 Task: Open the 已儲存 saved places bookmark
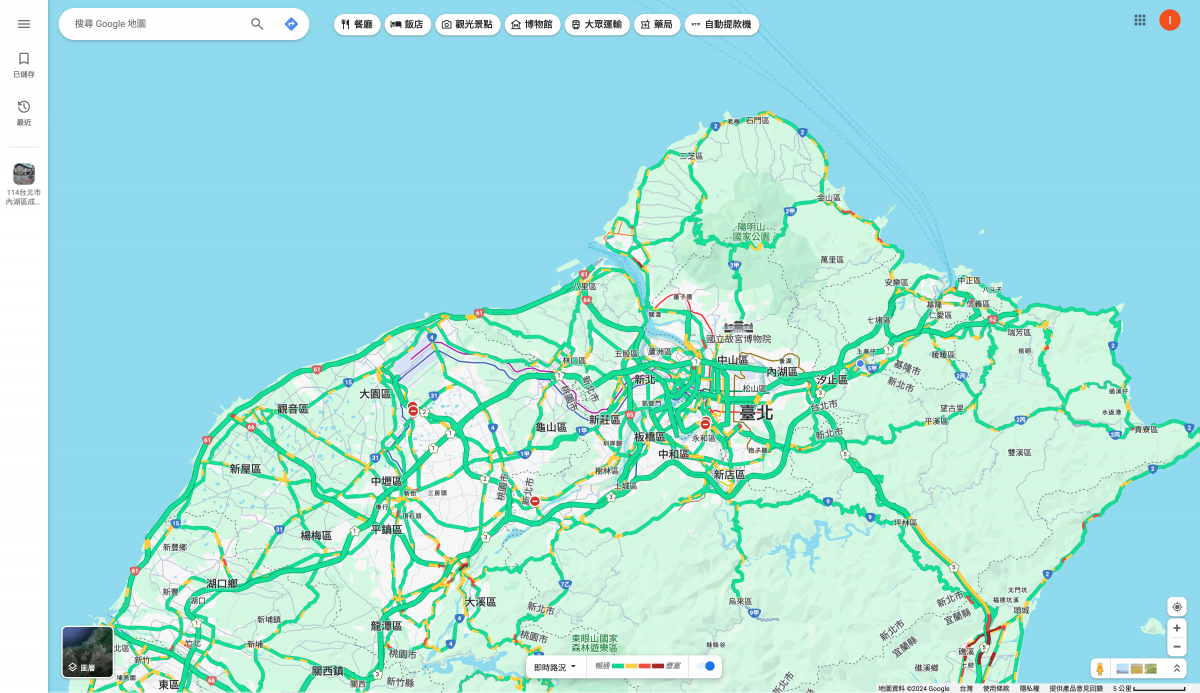tap(24, 65)
